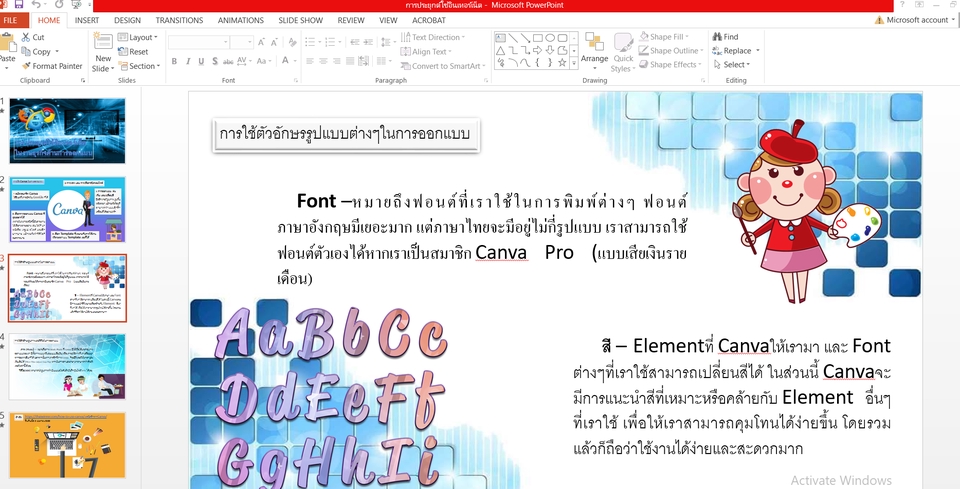Open the FILE tab

click(x=10, y=20)
